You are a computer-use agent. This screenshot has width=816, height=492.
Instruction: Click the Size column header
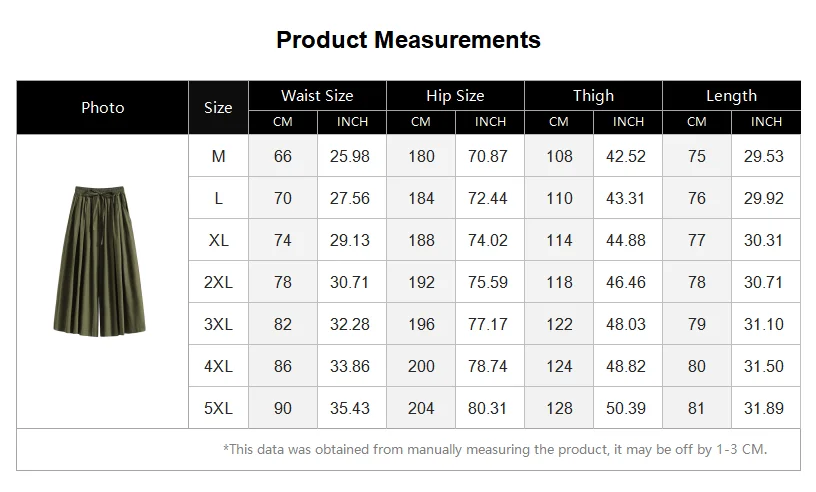click(x=218, y=108)
